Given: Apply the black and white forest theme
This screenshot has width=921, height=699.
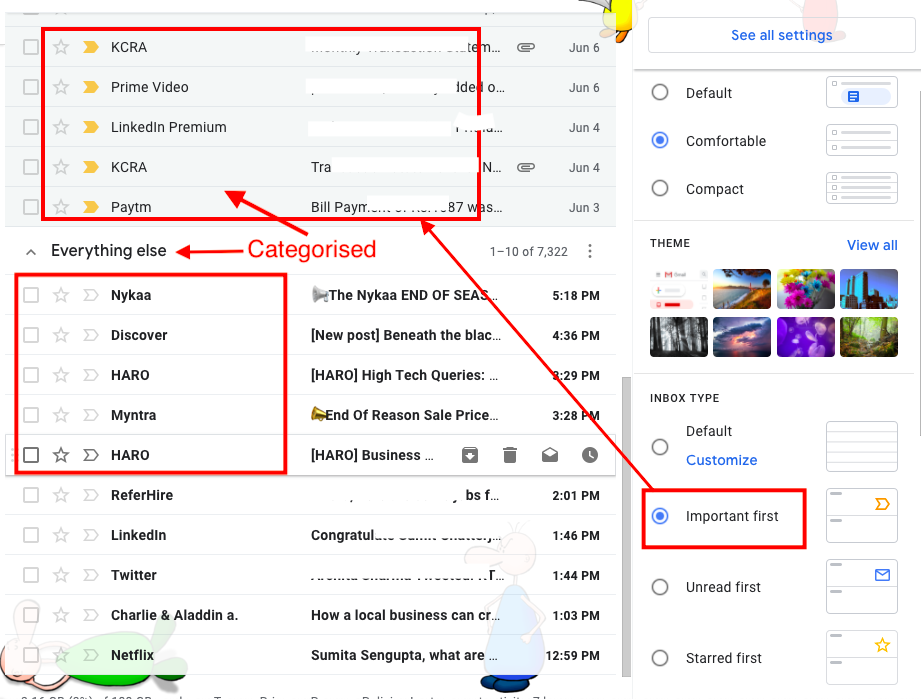Looking at the screenshot, I should pos(678,337).
